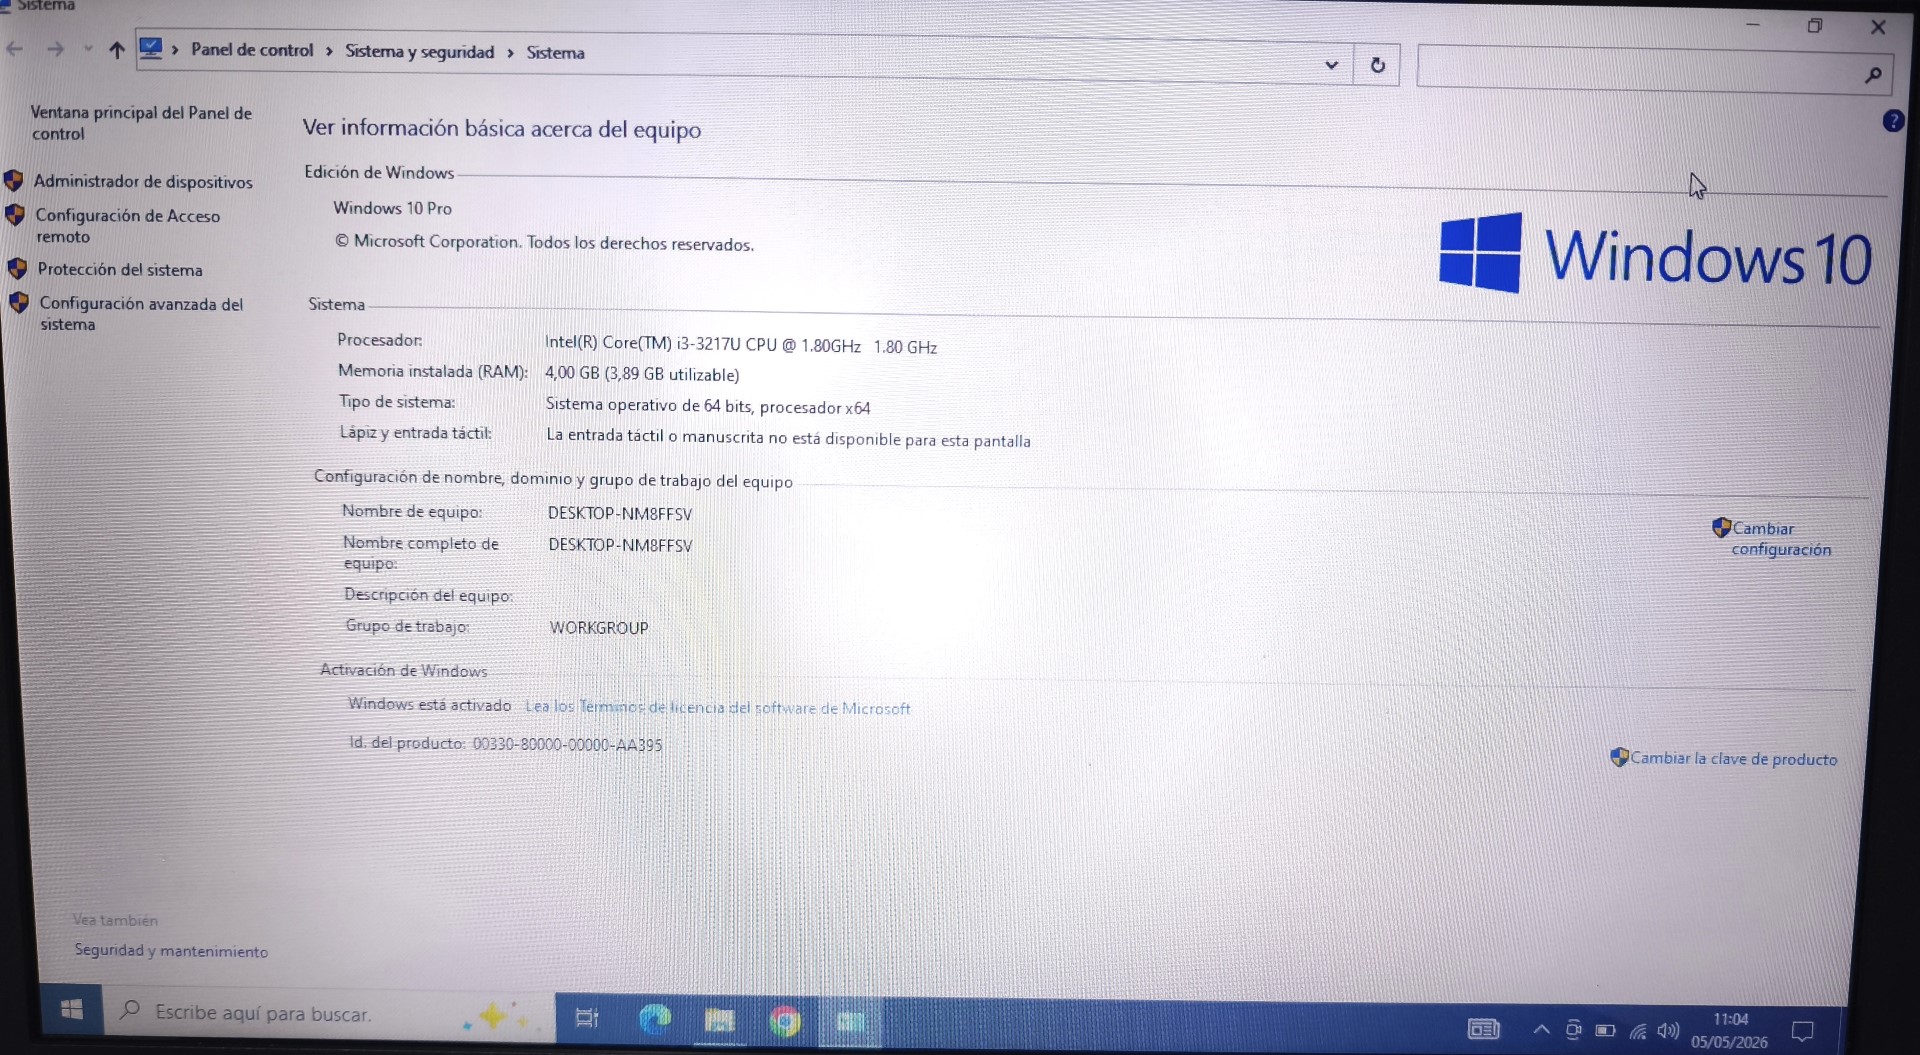Click the shield icon next to Cambiar configuración
The height and width of the screenshot is (1055, 1920).
[x=1721, y=527]
